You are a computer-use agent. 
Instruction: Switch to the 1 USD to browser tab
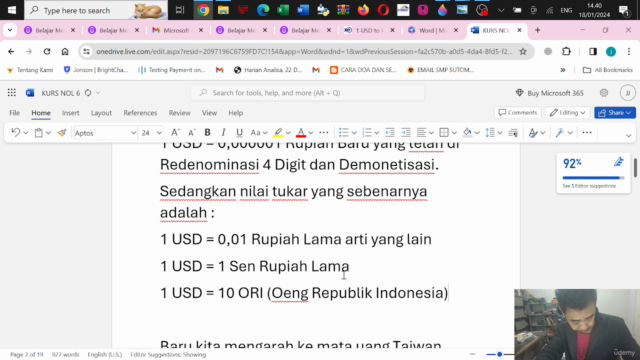[x=369, y=30]
